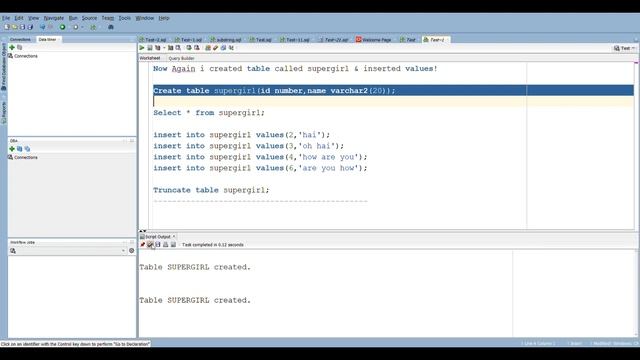640x360 pixels.
Task: Click the Save All icon in main toolbar
Action: pos(30,27)
